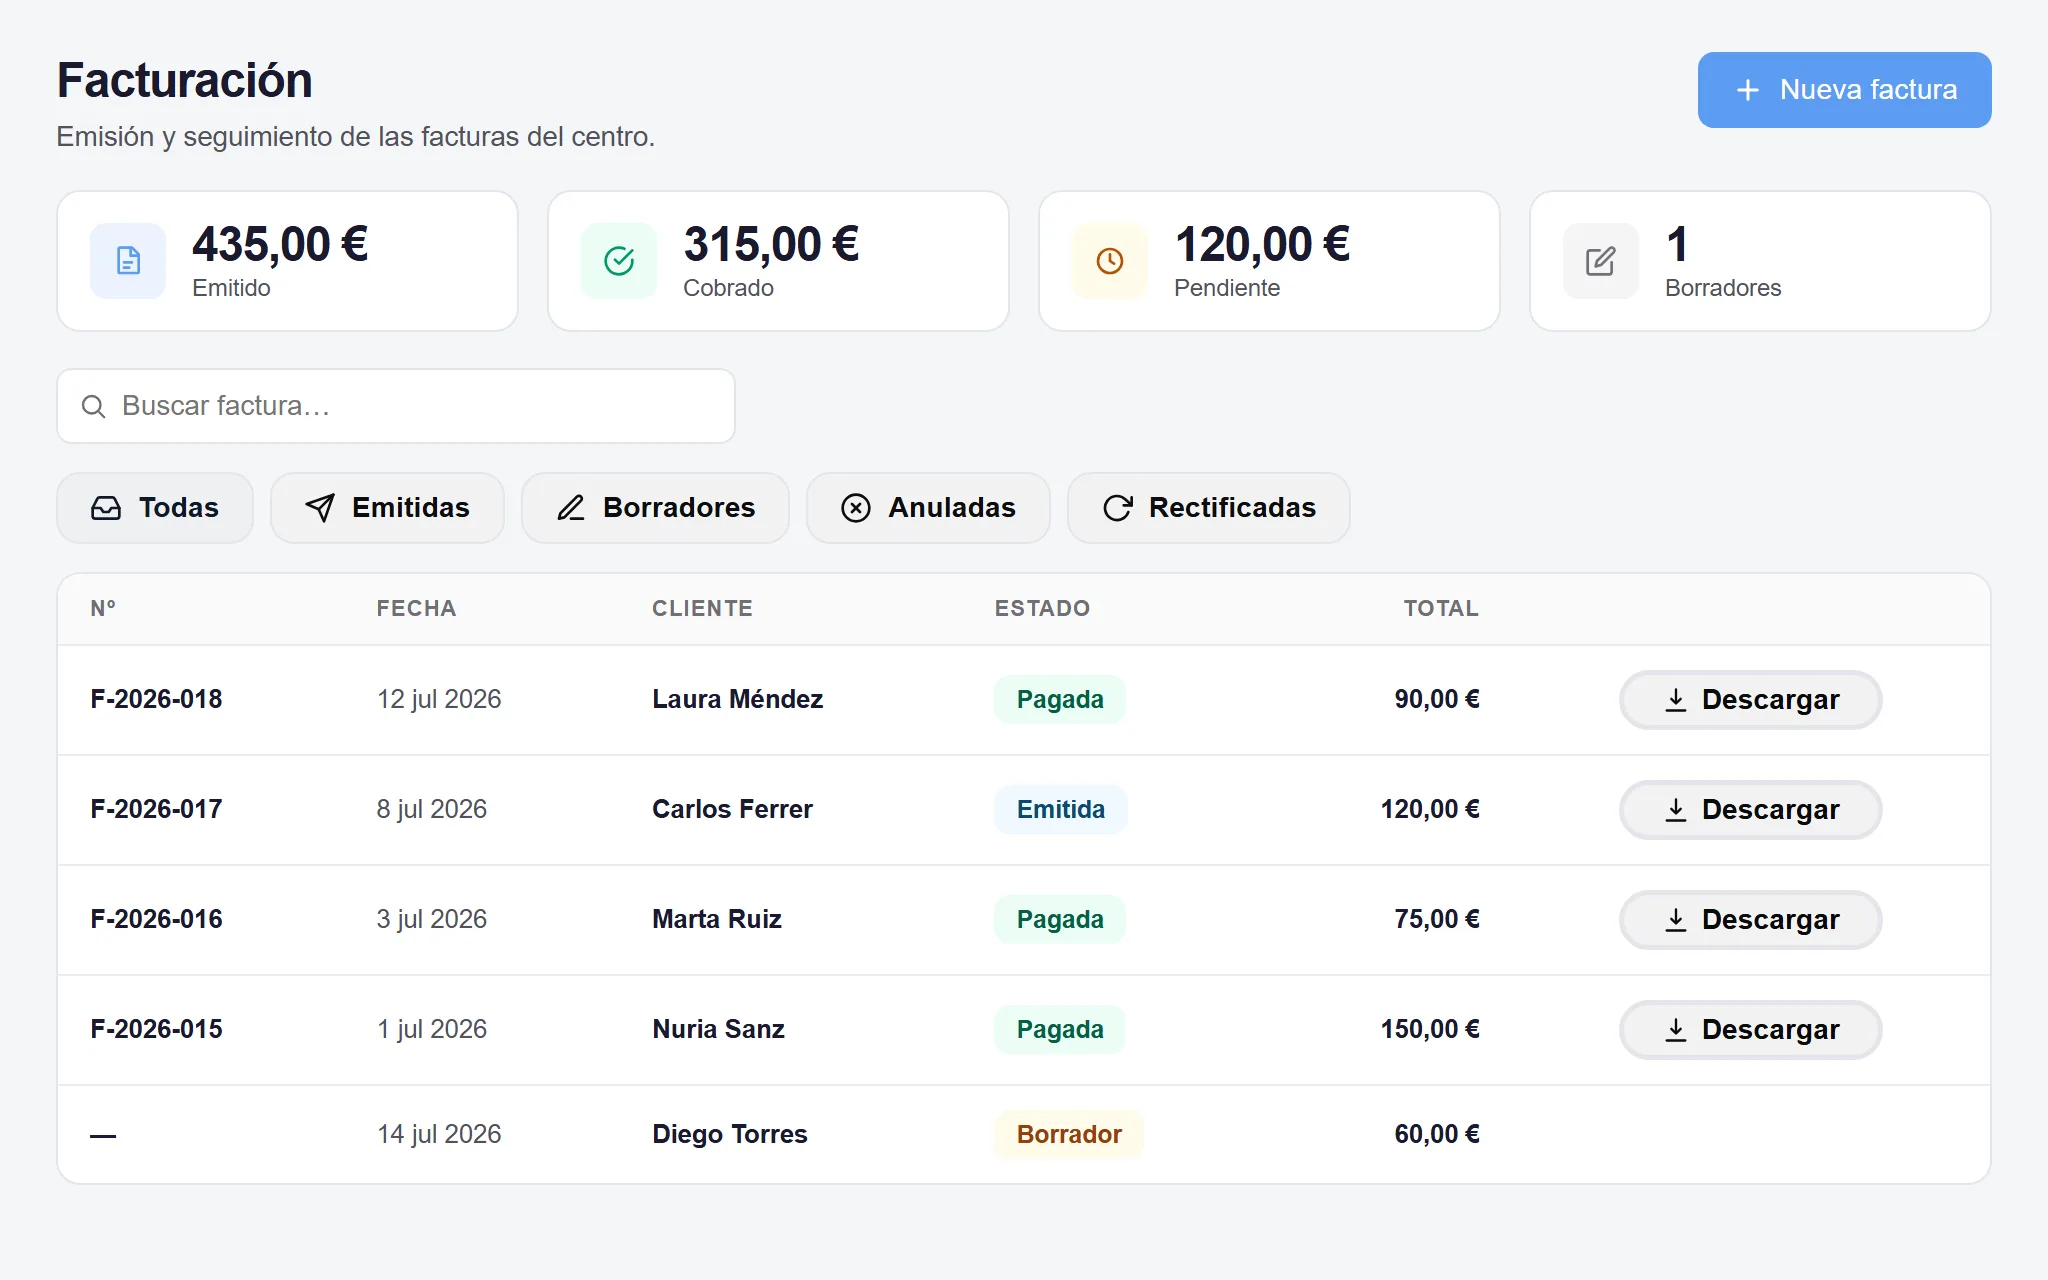Click the download icon for F-2026-018

(1676, 700)
